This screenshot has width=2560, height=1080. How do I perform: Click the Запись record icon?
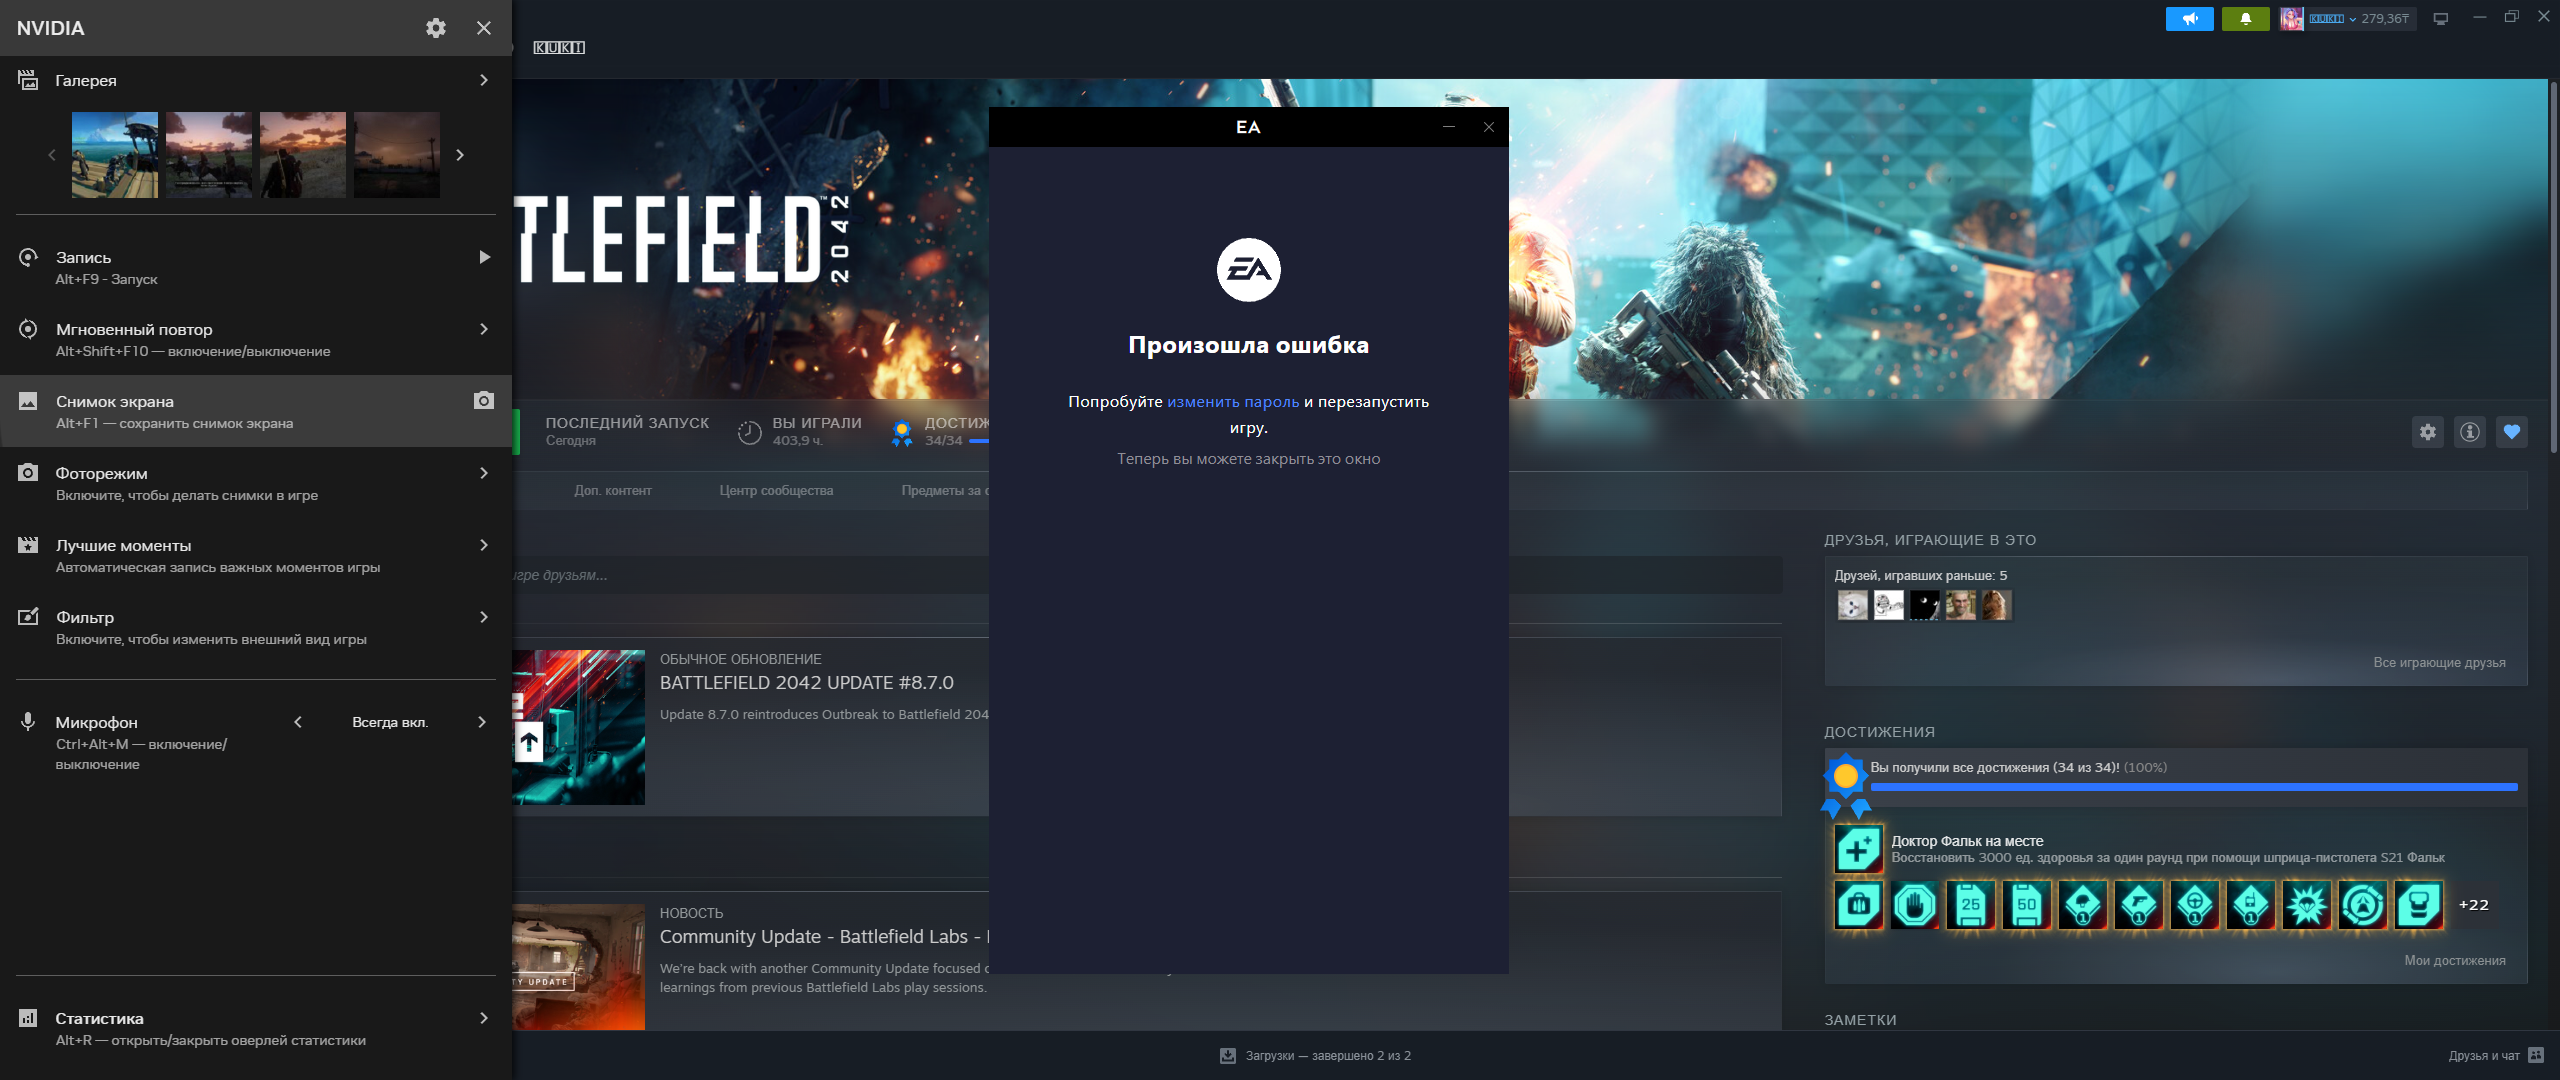coord(28,257)
